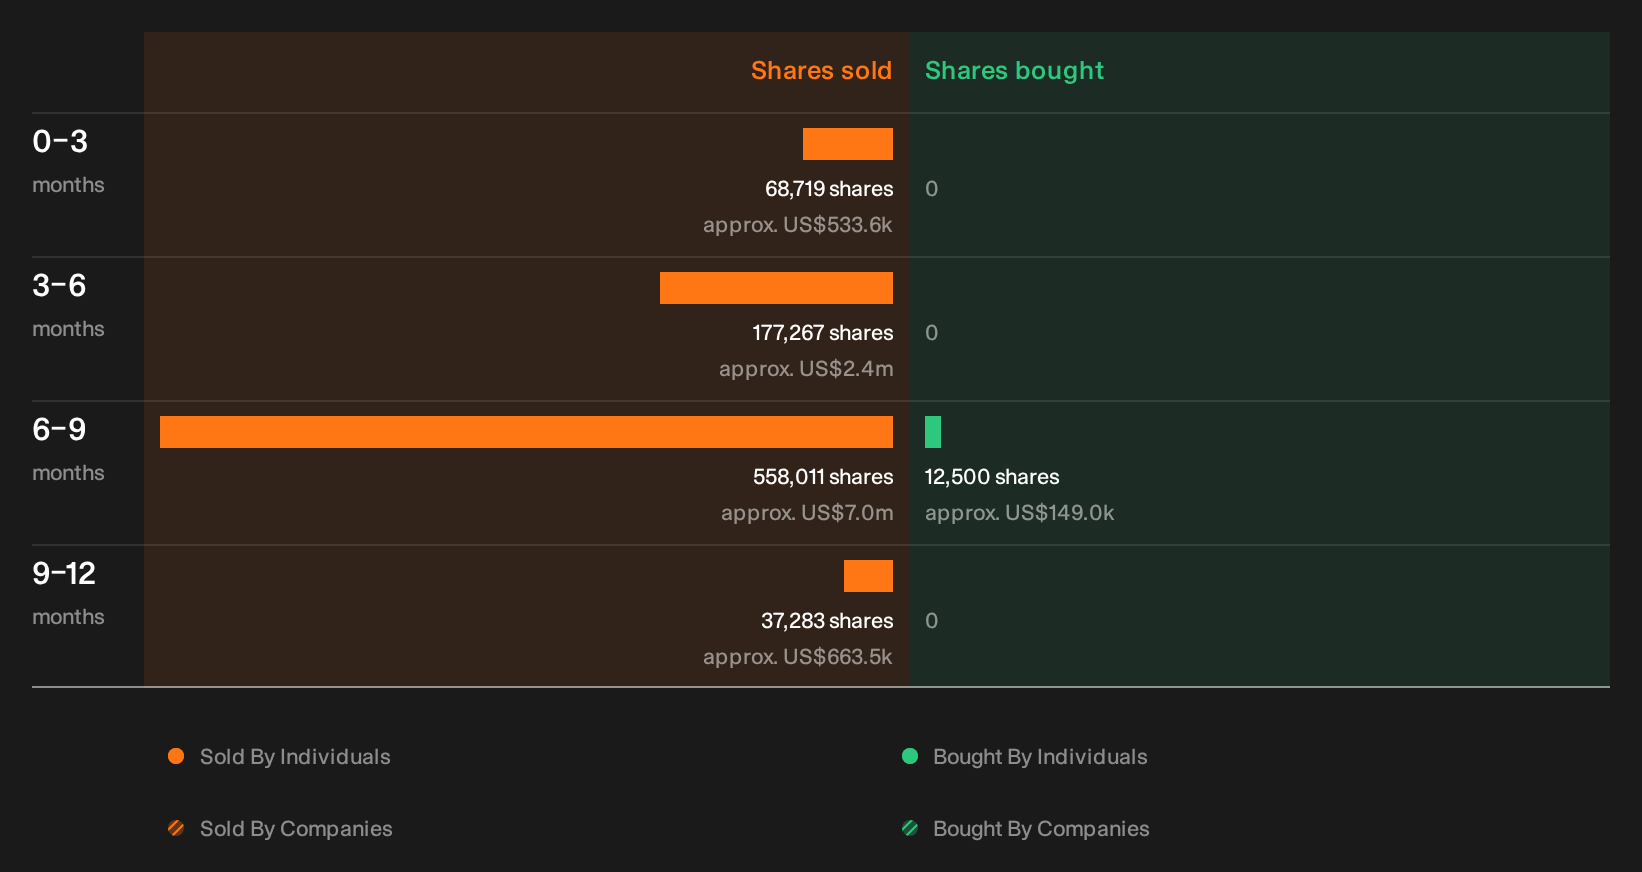1642x872 pixels.
Task: Click the approx. US$2.4m amount
Action: tap(806, 369)
